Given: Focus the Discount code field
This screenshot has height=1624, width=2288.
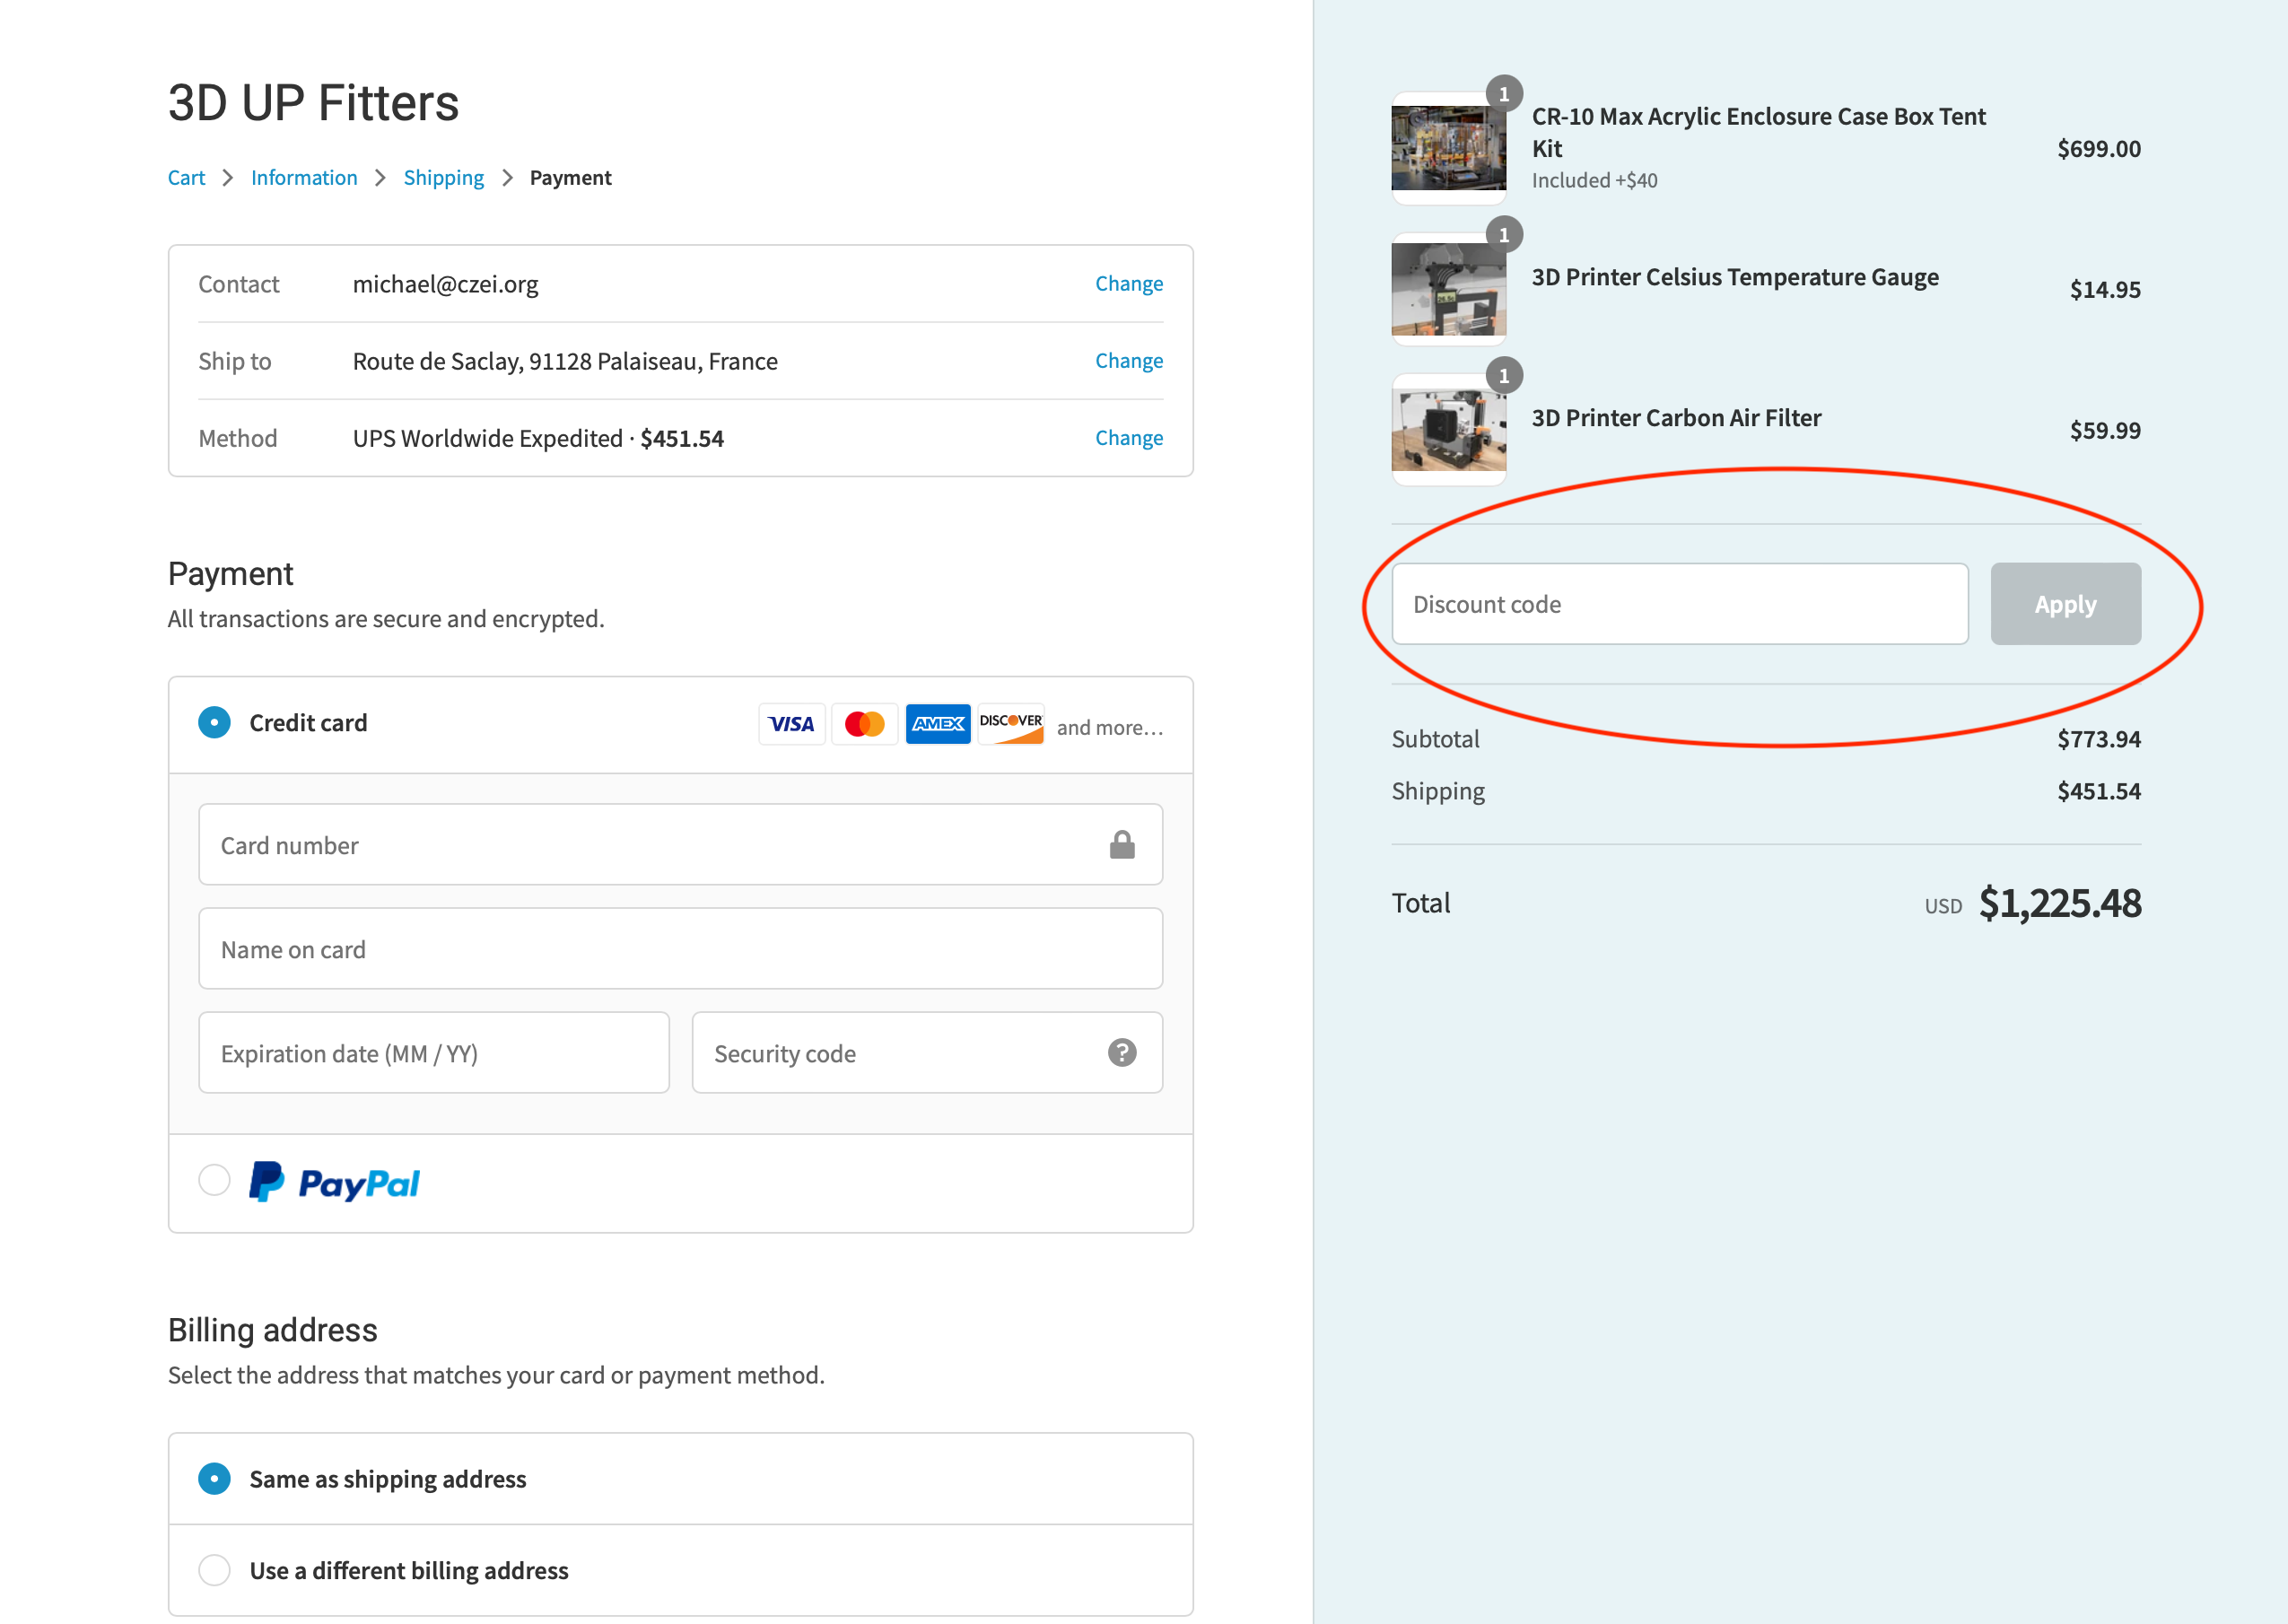Looking at the screenshot, I should [1679, 604].
